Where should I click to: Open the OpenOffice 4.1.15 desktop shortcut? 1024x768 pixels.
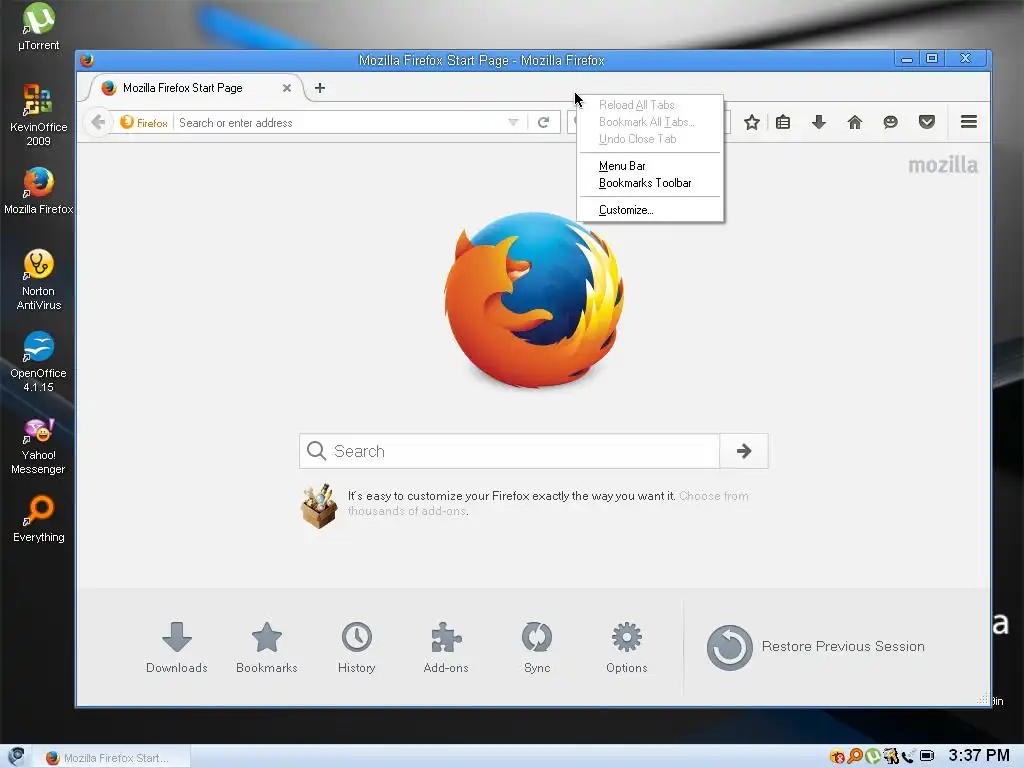pyautogui.click(x=39, y=361)
